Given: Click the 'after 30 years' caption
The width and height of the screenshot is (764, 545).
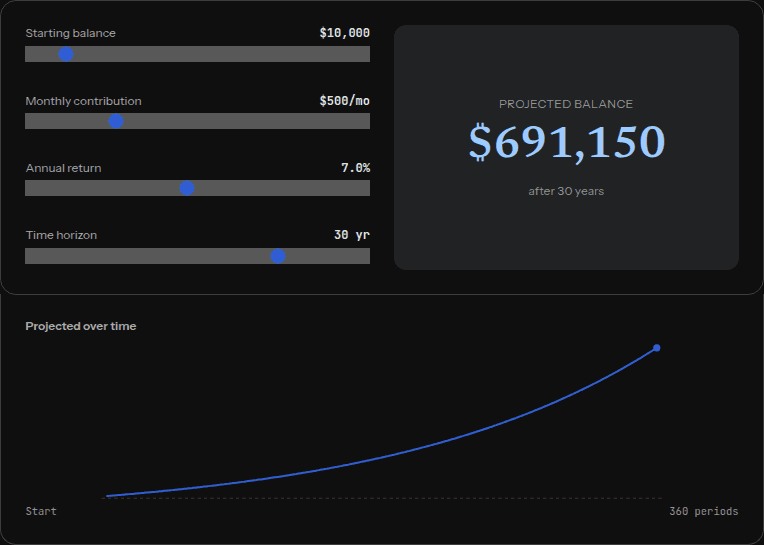Looking at the screenshot, I should click(566, 191).
